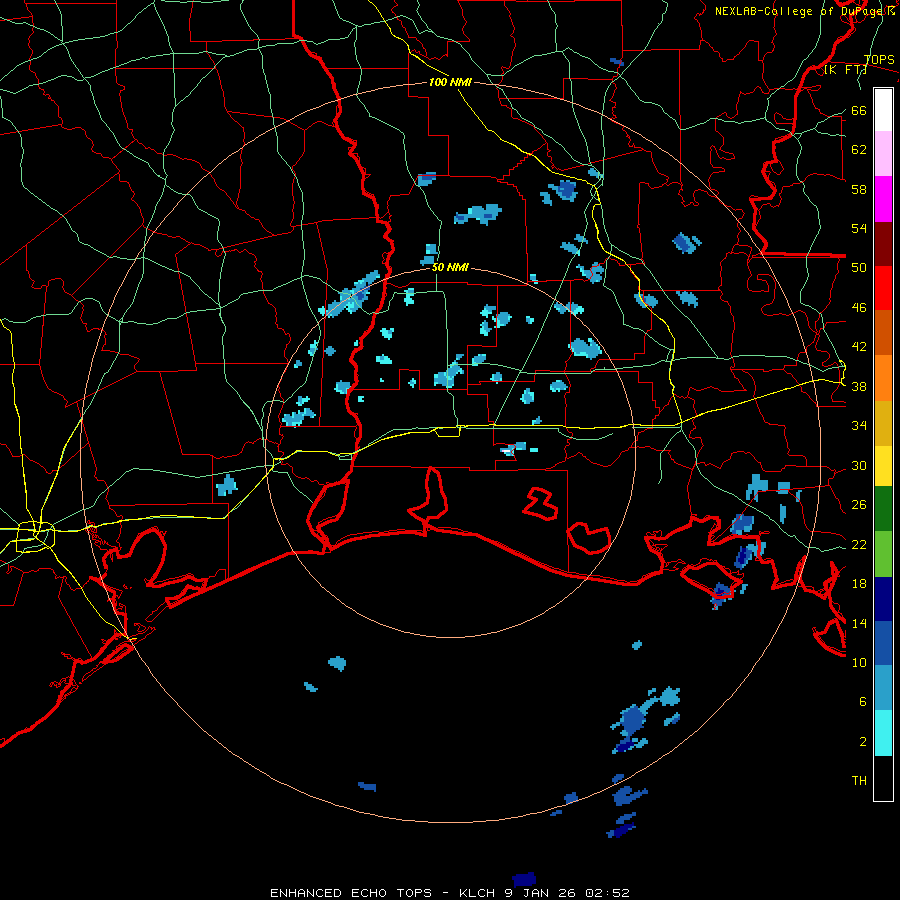Click the navy blue legend color band
Image resolution: width=900 pixels, height=900 pixels.
(883, 599)
